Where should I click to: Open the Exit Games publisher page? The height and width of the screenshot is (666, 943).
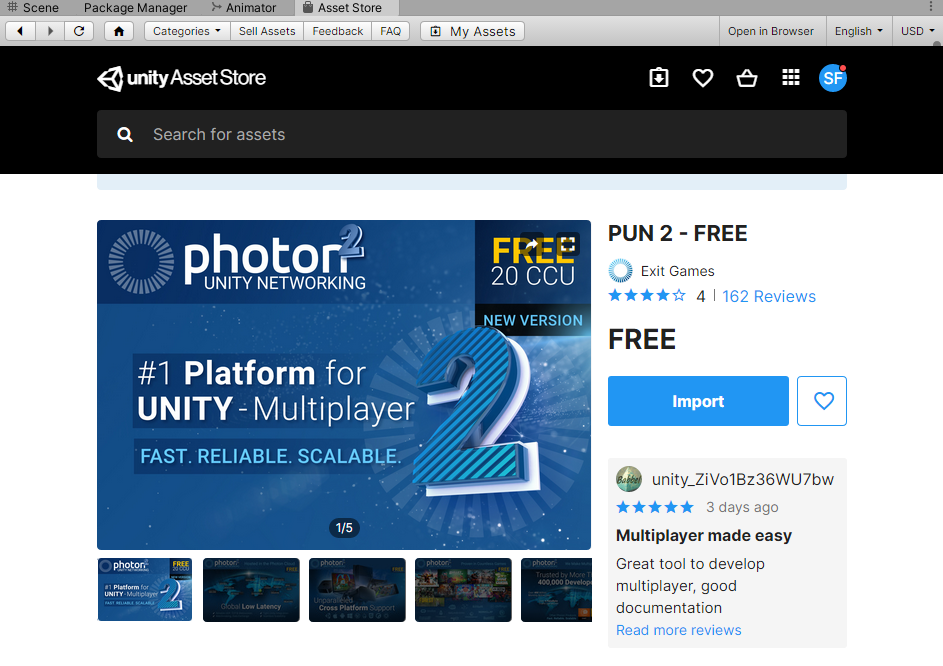coord(677,271)
